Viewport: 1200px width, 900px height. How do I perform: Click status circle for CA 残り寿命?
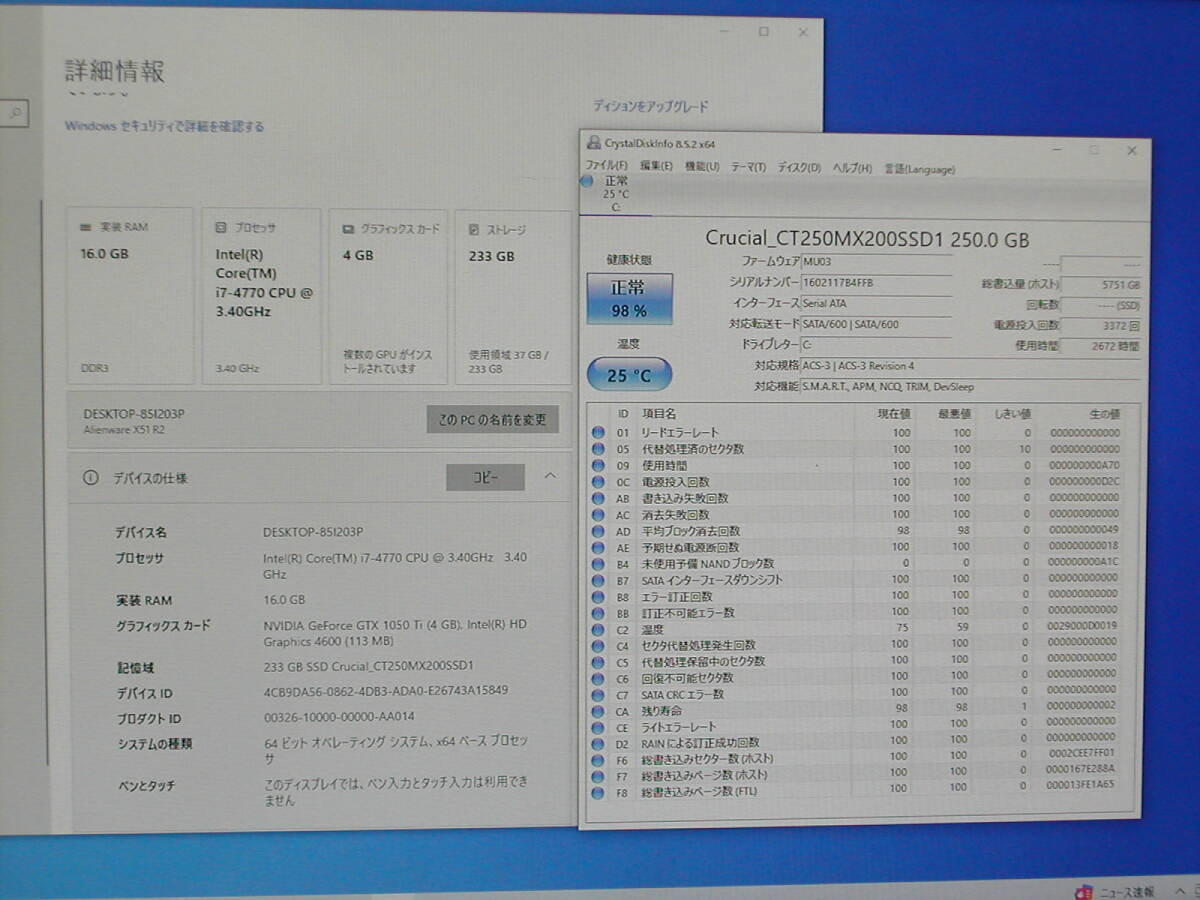598,711
